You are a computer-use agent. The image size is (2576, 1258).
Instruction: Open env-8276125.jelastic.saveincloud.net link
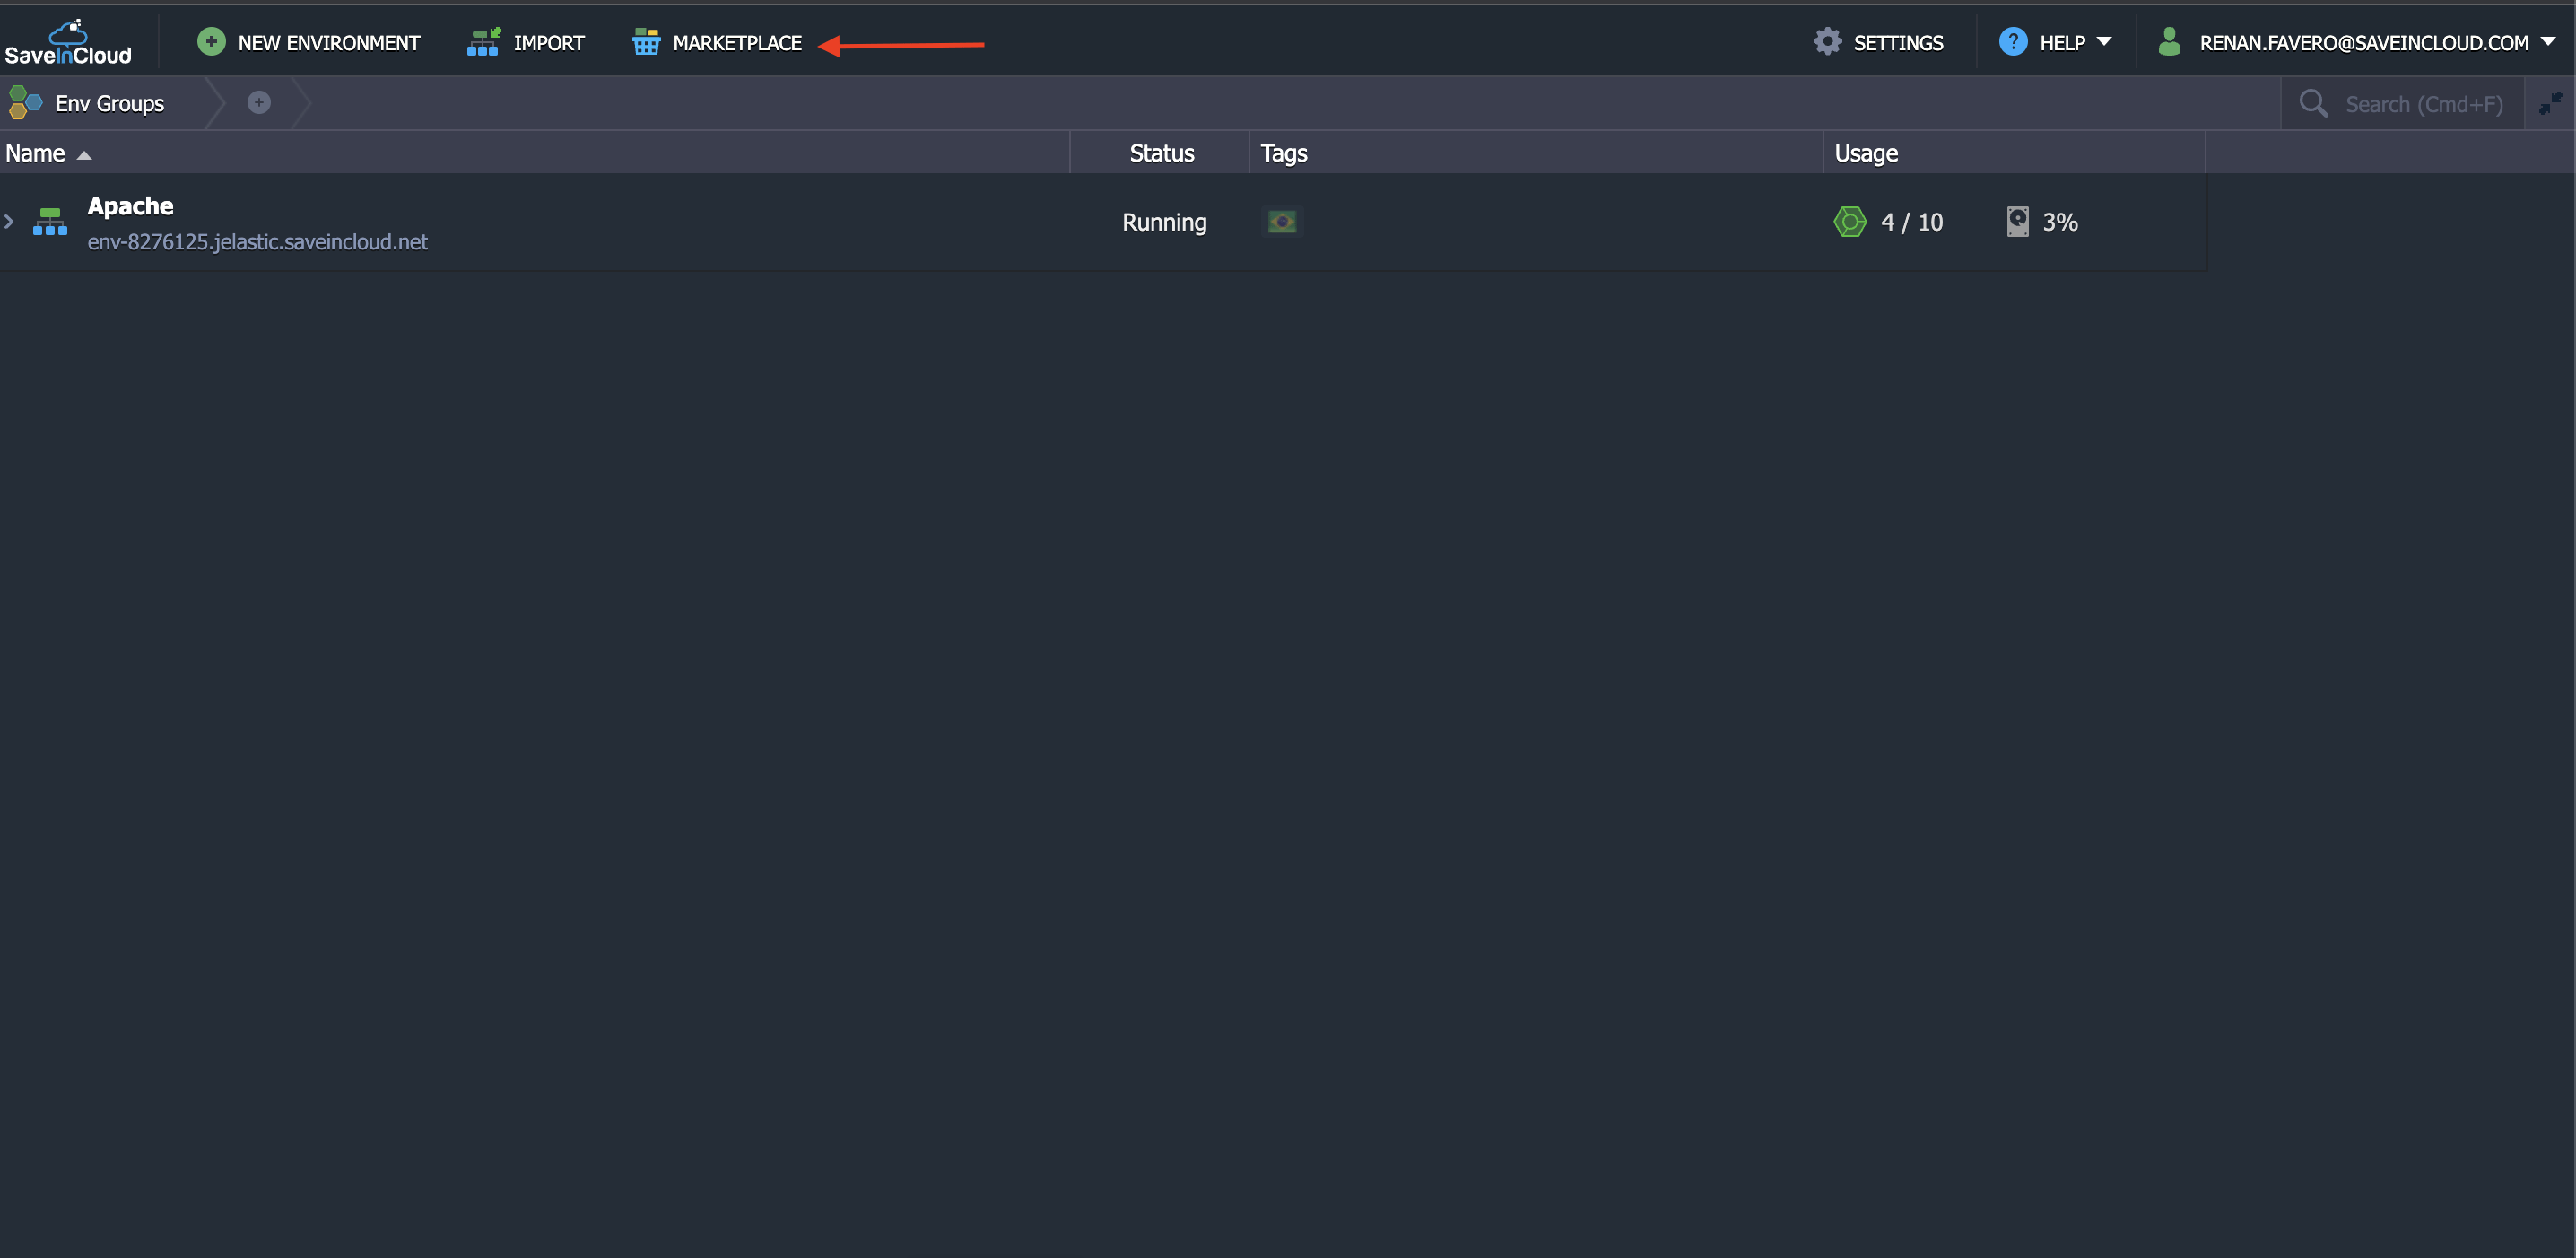pyautogui.click(x=258, y=242)
